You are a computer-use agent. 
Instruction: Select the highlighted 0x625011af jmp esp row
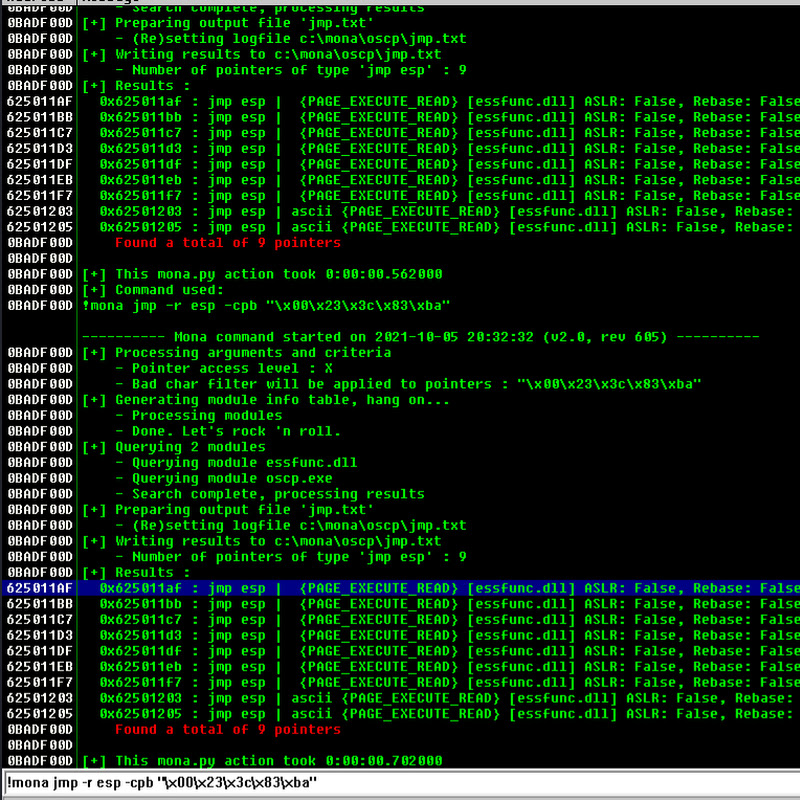(400, 588)
